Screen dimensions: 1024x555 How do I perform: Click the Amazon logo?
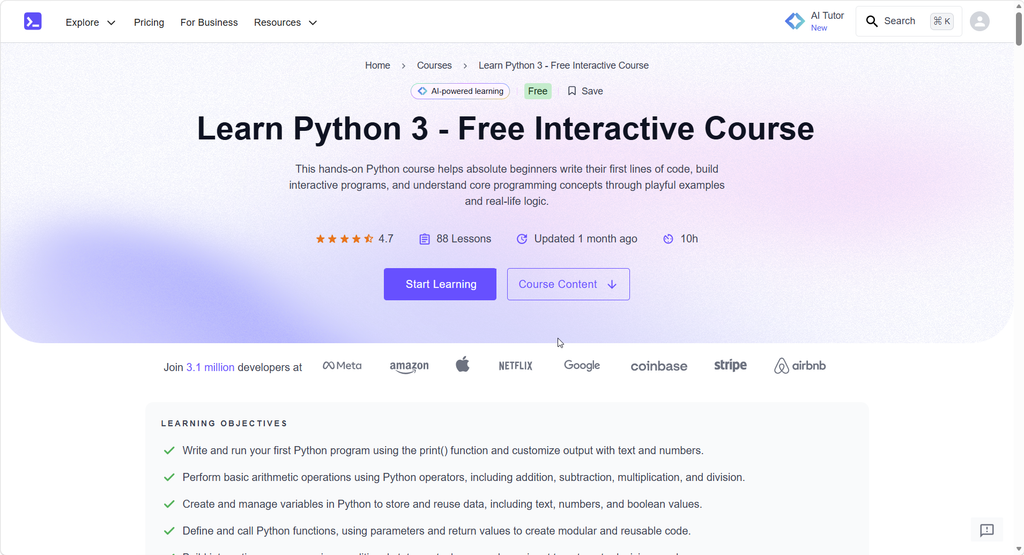(409, 366)
